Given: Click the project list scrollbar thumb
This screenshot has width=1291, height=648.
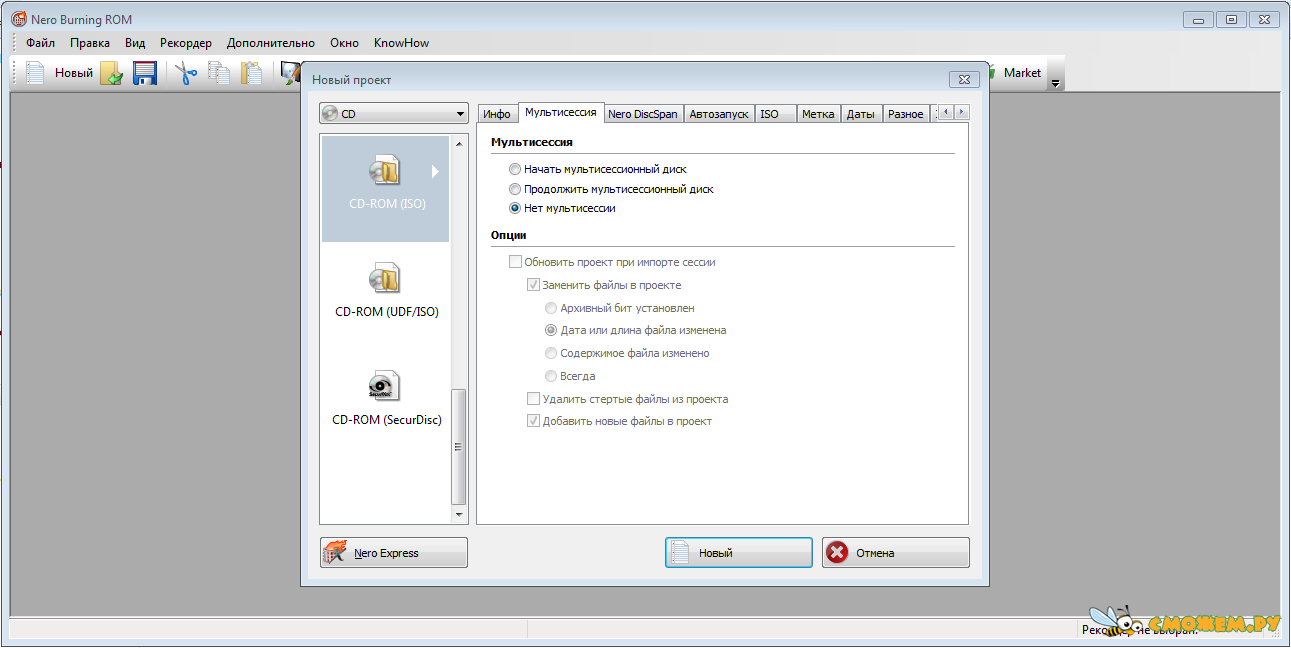Looking at the screenshot, I should (460, 446).
